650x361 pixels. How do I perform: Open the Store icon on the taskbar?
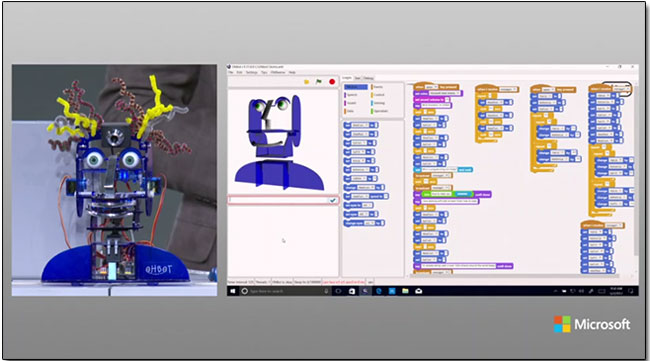tap(352, 291)
